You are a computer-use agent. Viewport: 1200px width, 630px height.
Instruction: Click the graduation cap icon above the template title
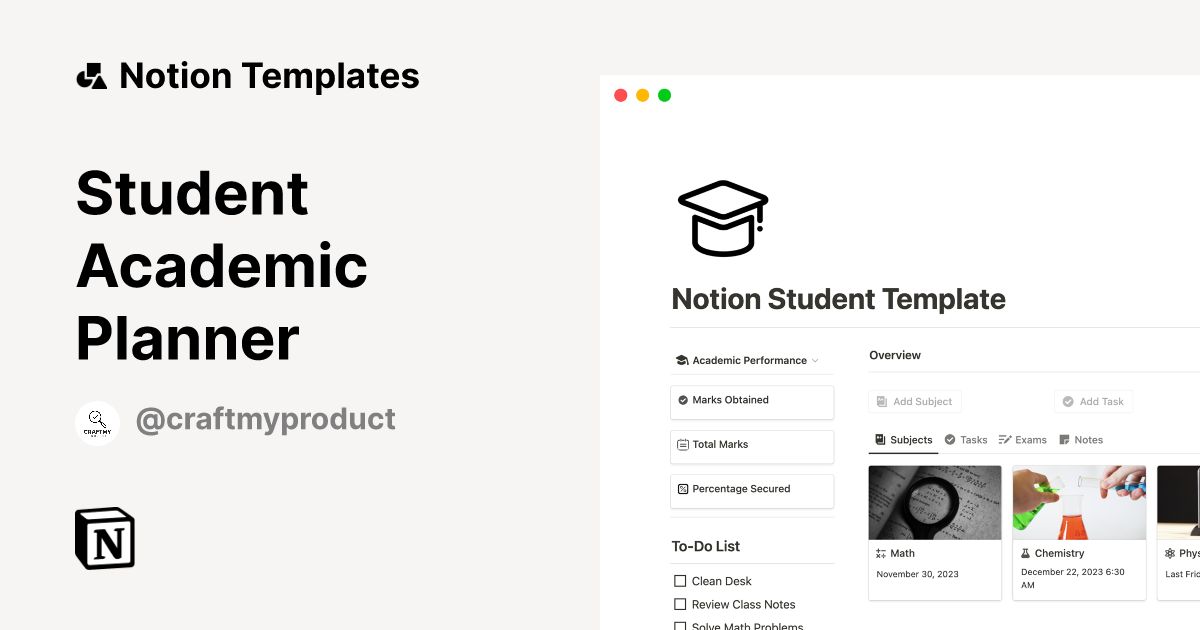[x=722, y=217]
